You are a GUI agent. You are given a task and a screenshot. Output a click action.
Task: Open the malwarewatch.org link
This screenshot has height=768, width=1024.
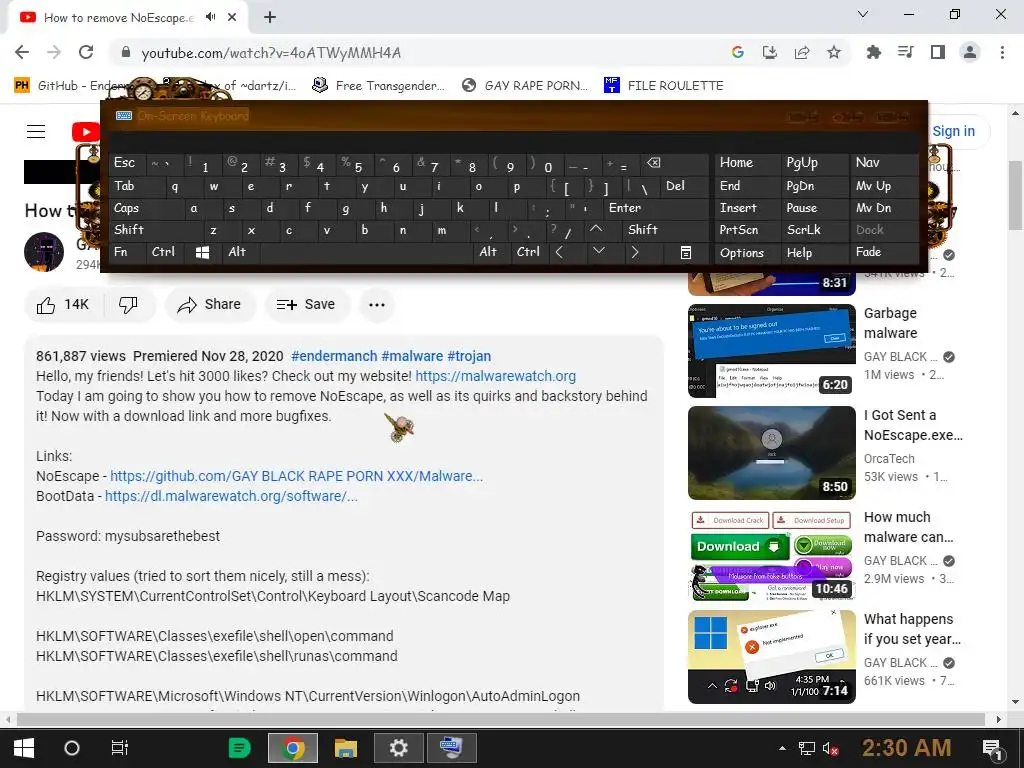pyautogui.click(x=496, y=376)
